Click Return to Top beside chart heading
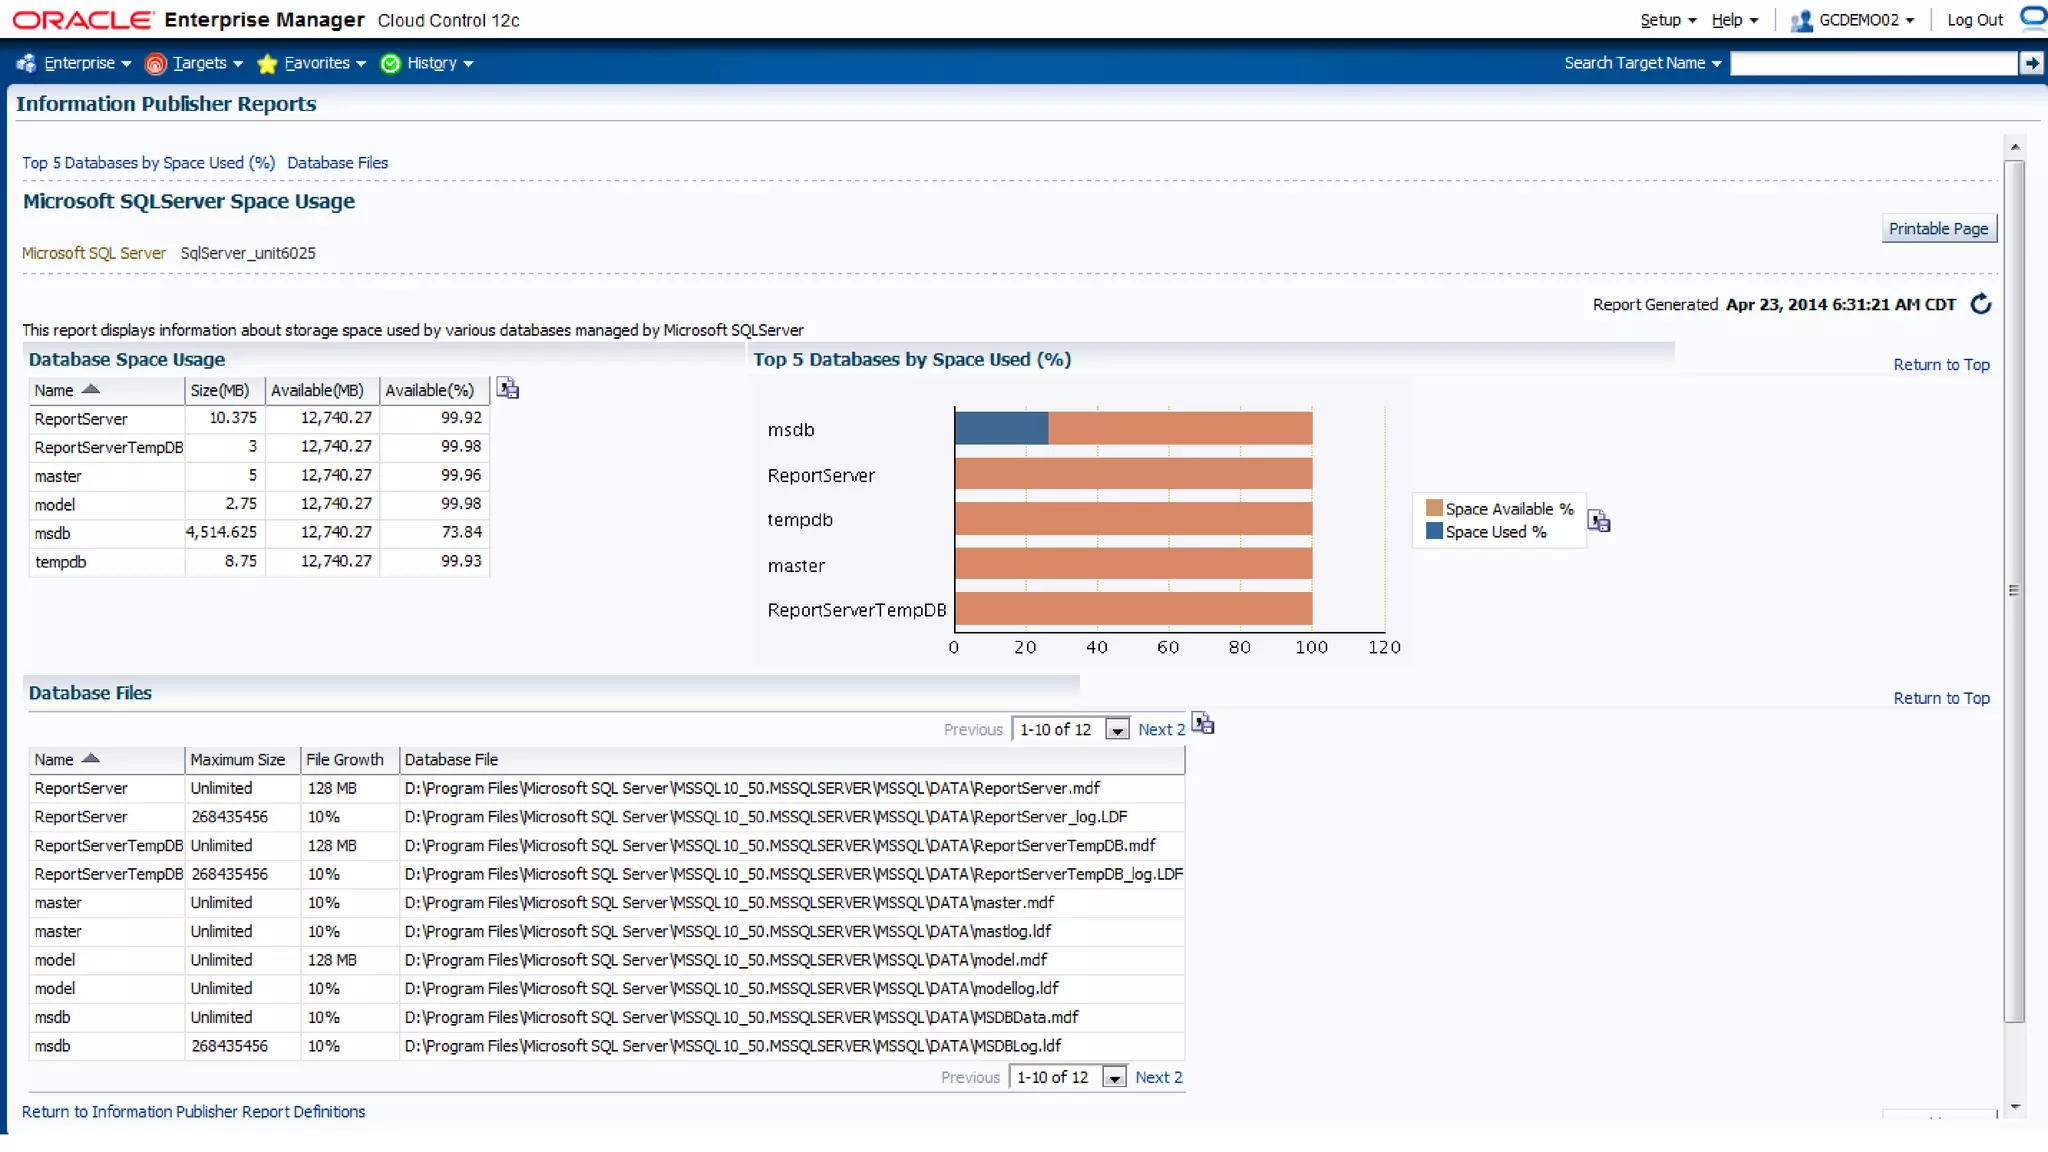 pyautogui.click(x=1941, y=365)
